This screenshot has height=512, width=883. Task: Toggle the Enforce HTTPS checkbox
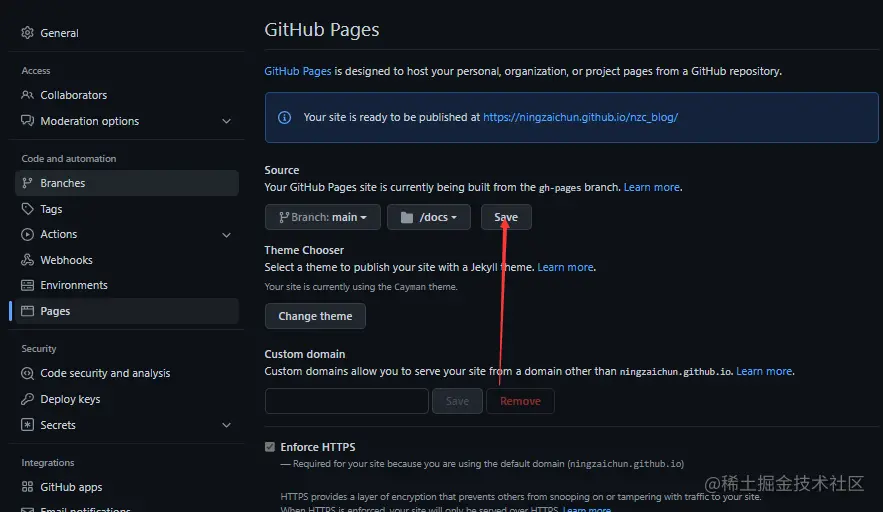270,447
